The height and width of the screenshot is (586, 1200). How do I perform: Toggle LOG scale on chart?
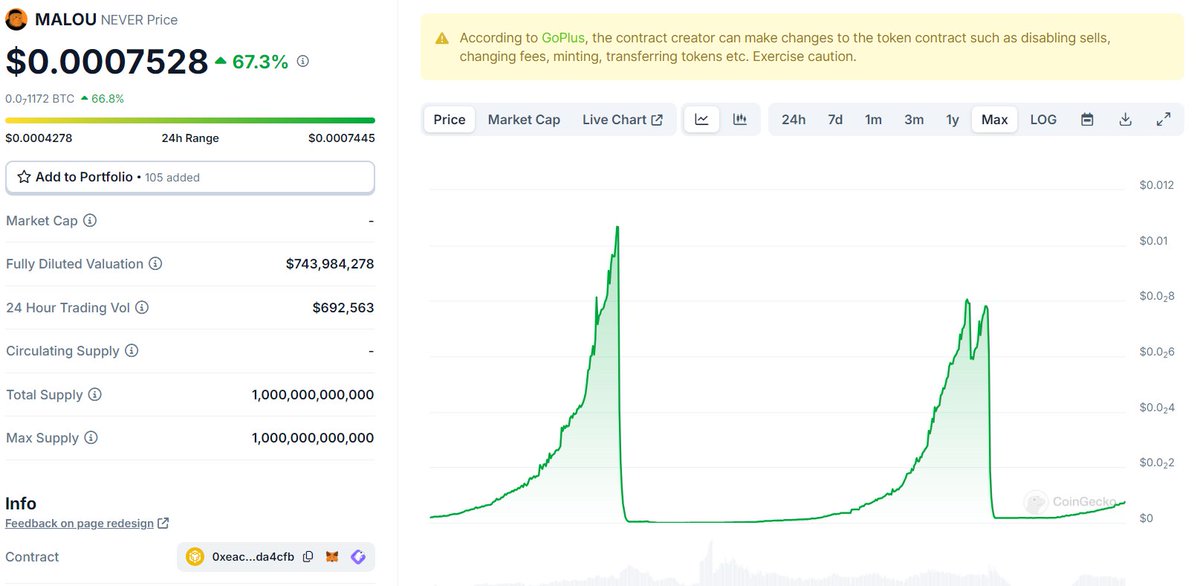pyautogui.click(x=1043, y=119)
